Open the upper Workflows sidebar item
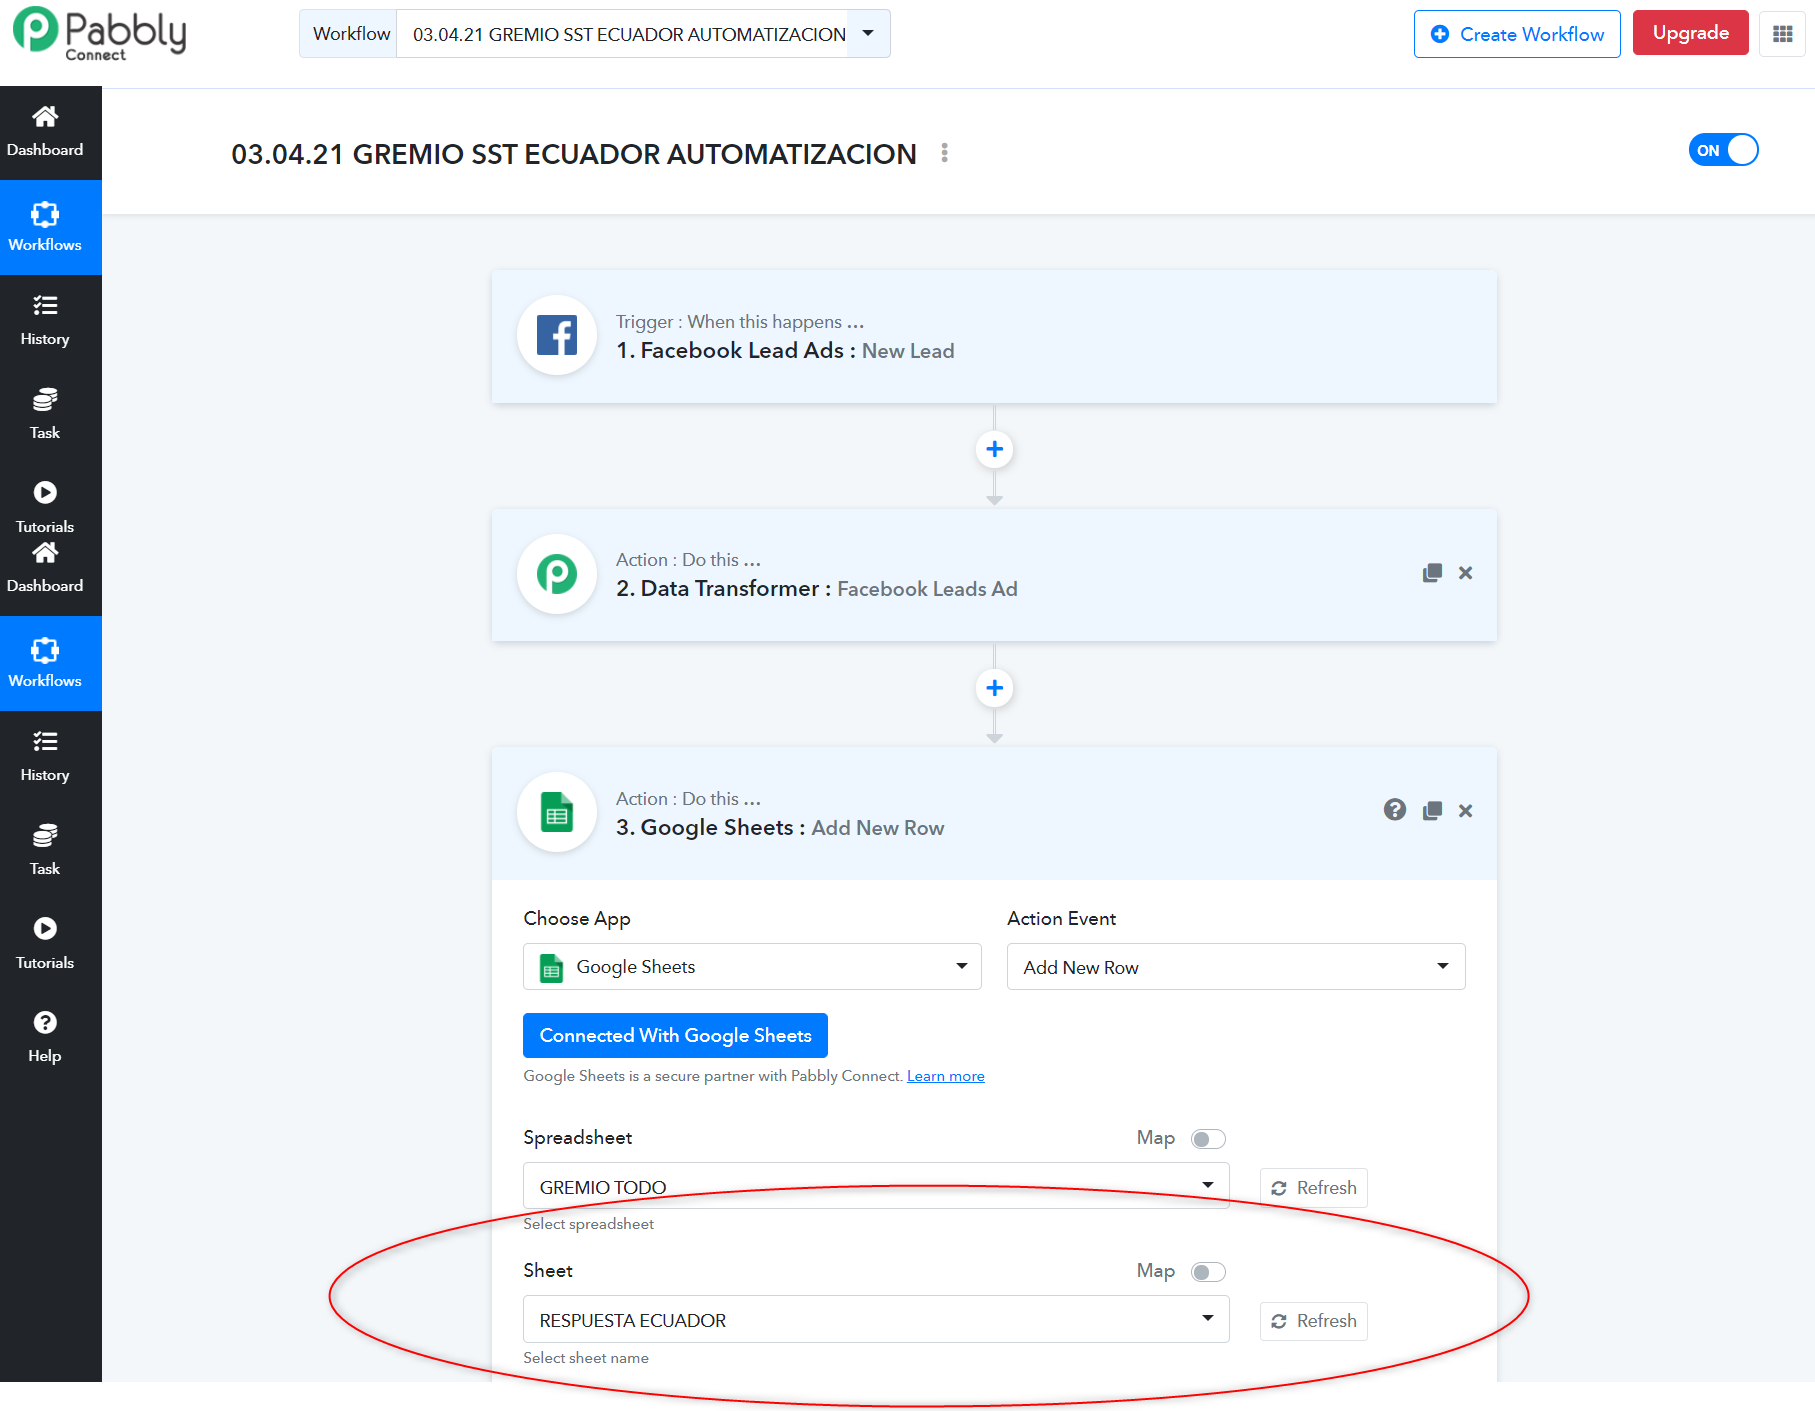This screenshot has width=1815, height=1411. tap(45, 227)
